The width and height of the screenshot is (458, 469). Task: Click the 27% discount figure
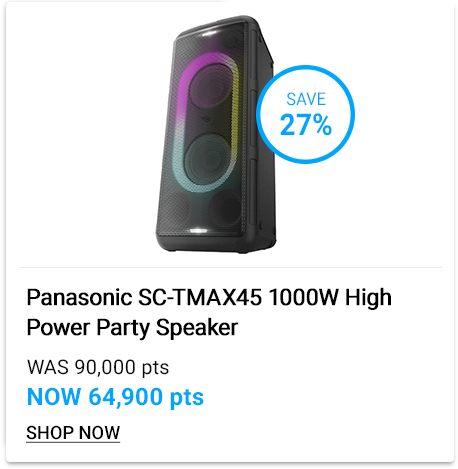306,125
